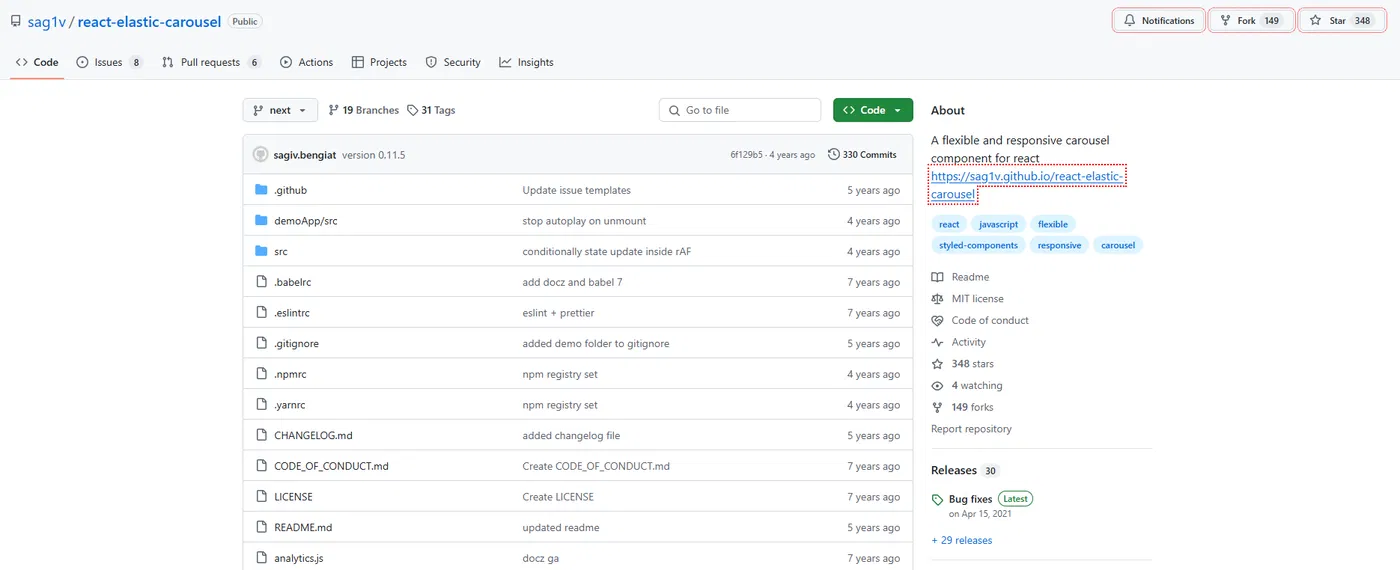Open the react-elastic-carousel repository title link
The height and width of the screenshot is (570, 1400).
pyautogui.click(x=149, y=21)
